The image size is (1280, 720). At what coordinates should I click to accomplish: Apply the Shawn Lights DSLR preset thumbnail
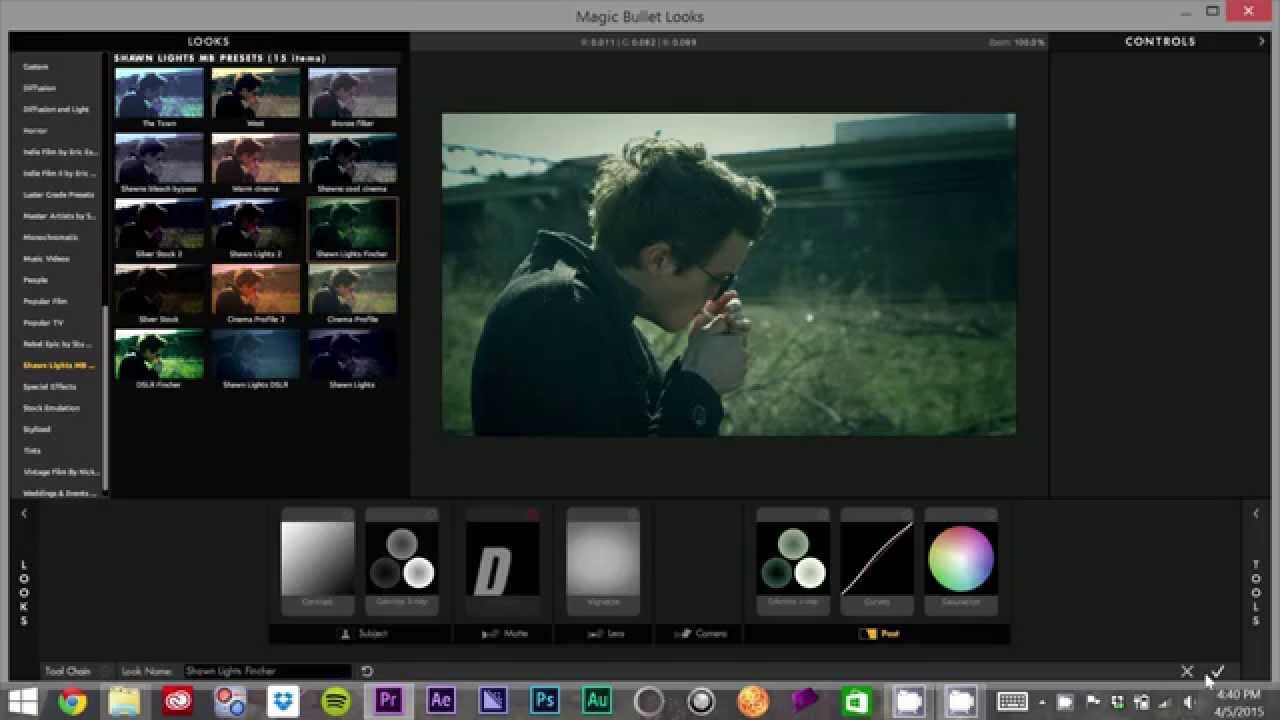click(x=255, y=355)
